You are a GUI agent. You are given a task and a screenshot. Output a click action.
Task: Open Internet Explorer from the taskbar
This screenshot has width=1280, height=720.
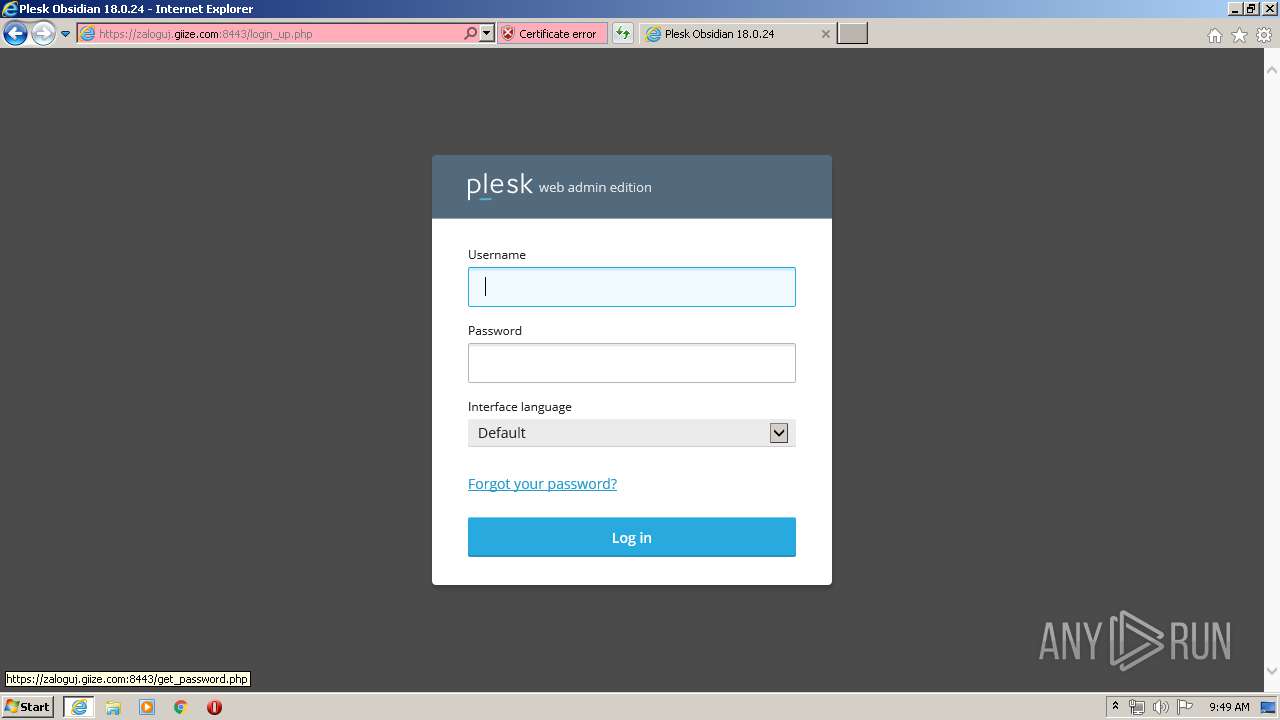[79, 707]
